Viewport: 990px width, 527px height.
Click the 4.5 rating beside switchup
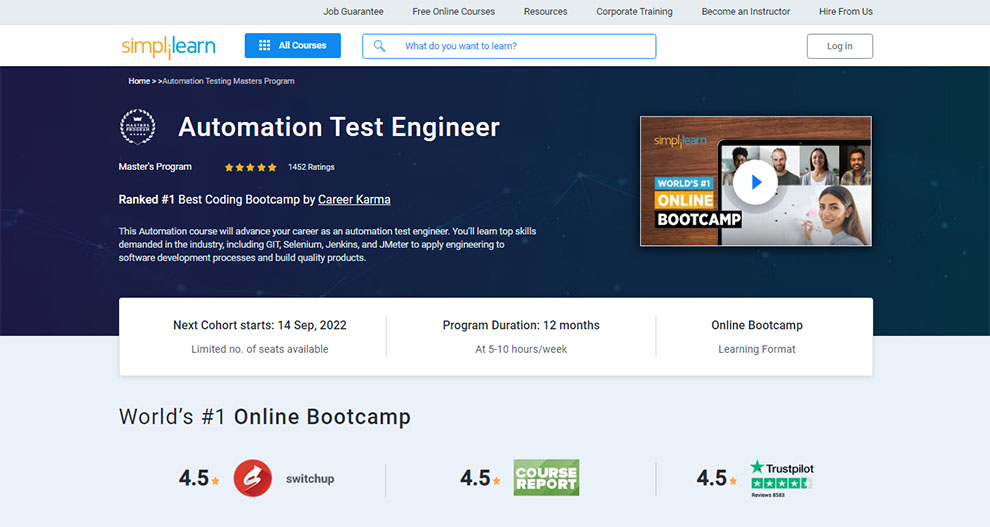pyautogui.click(x=194, y=478)
